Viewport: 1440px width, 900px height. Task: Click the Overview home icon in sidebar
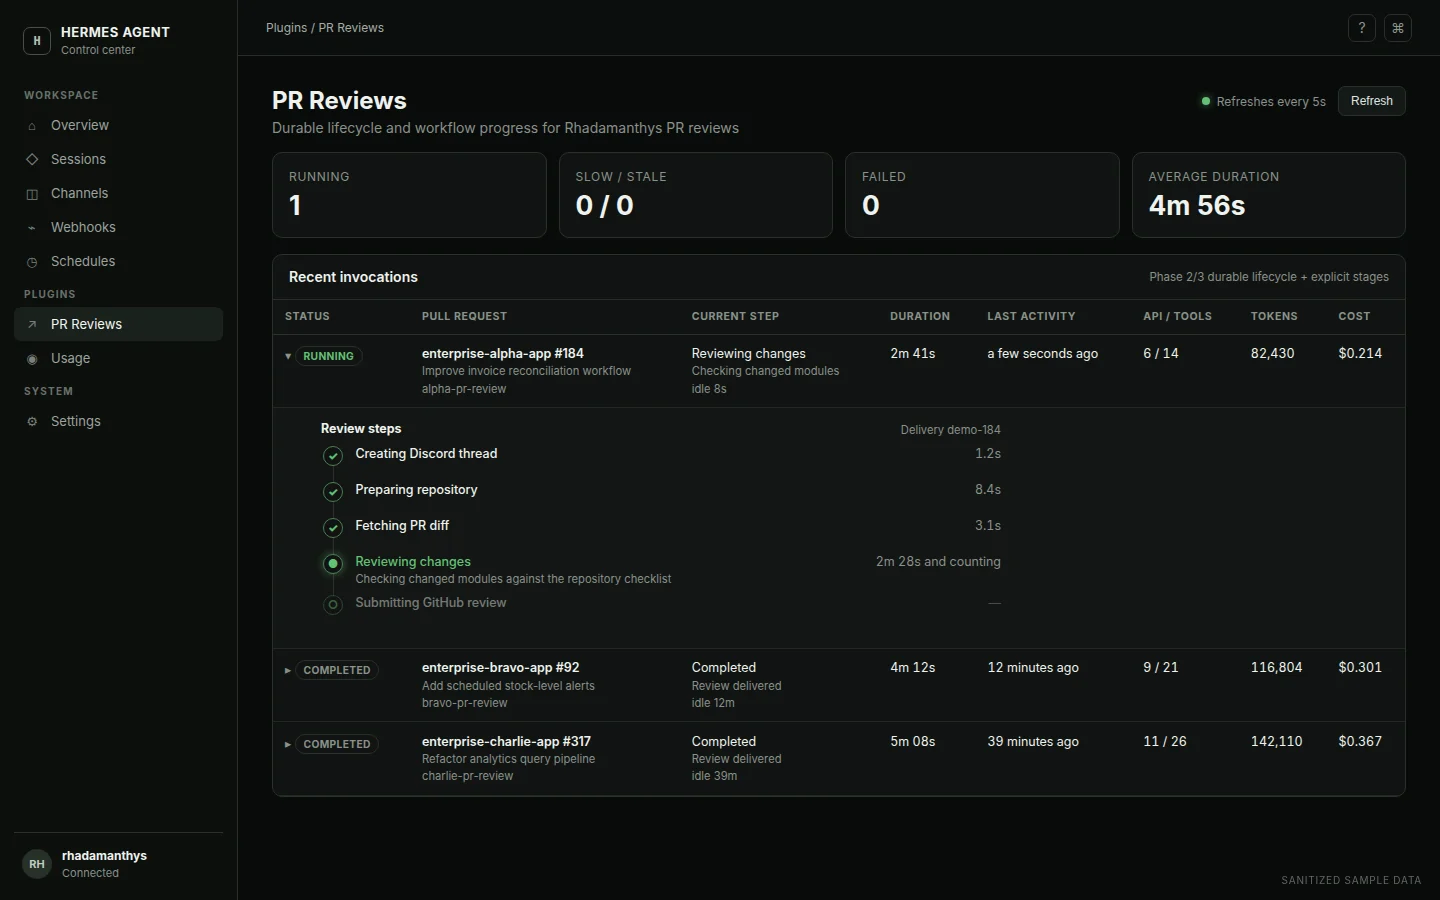[x=32, y=126]
